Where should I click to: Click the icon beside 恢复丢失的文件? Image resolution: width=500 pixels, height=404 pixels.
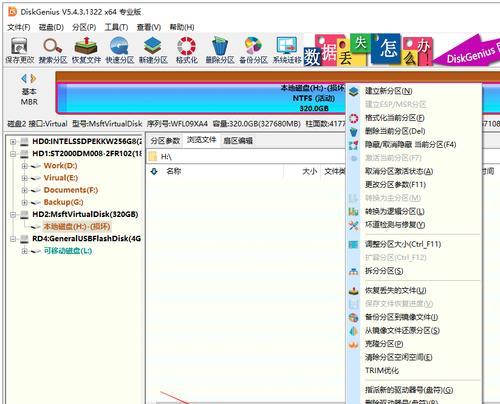click(354, 290)
